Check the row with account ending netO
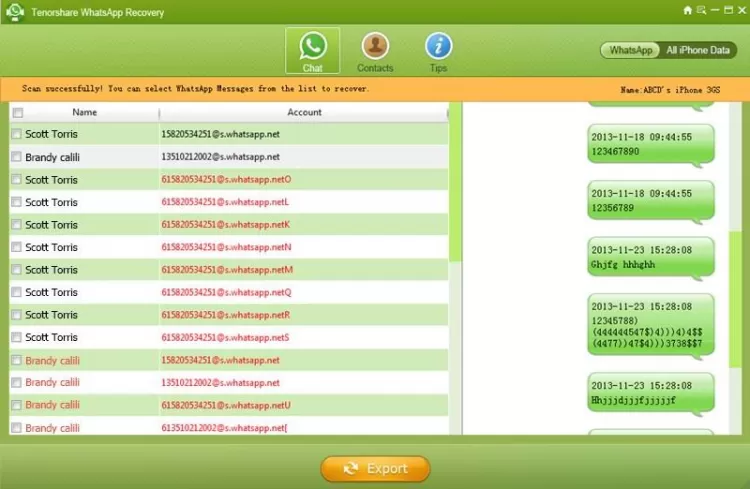The width and height of the screenshot is (750, 489). [x=16, y=179]
